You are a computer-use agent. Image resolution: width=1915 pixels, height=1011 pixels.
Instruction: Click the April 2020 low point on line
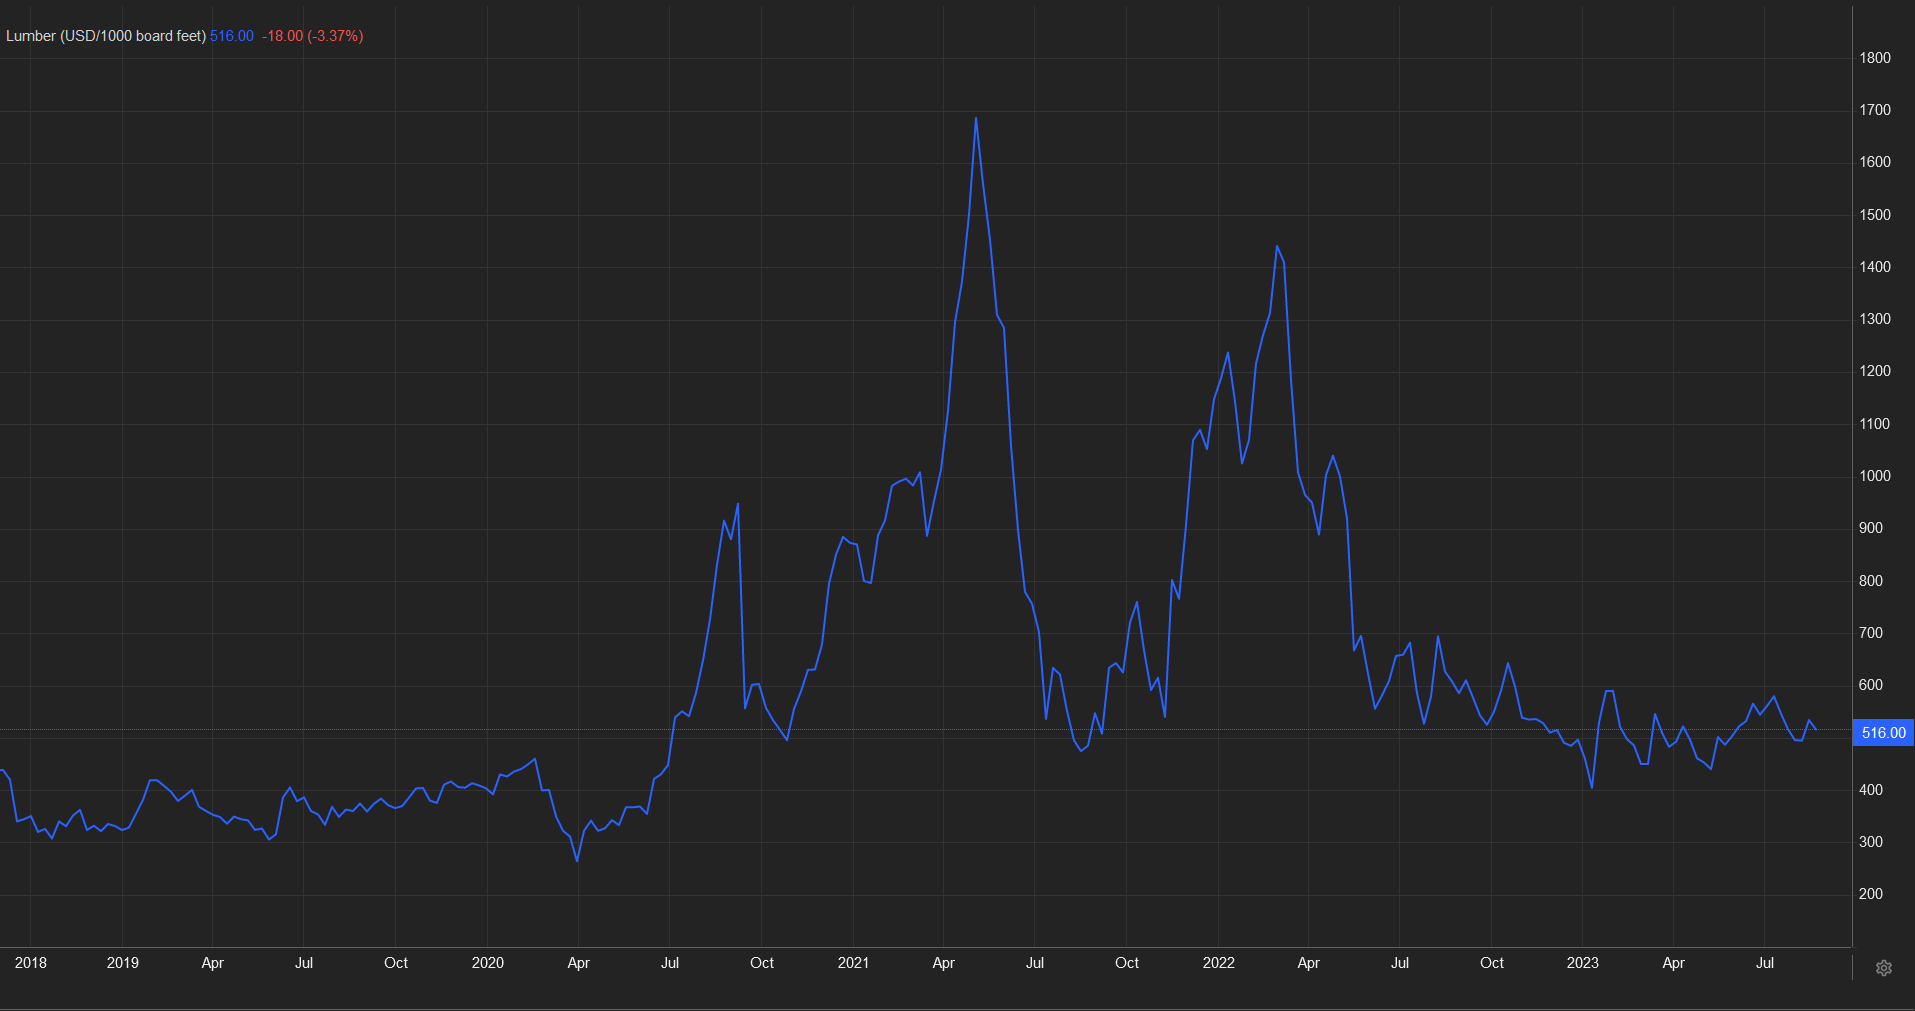pyautogui.click(x=577, y=860)
